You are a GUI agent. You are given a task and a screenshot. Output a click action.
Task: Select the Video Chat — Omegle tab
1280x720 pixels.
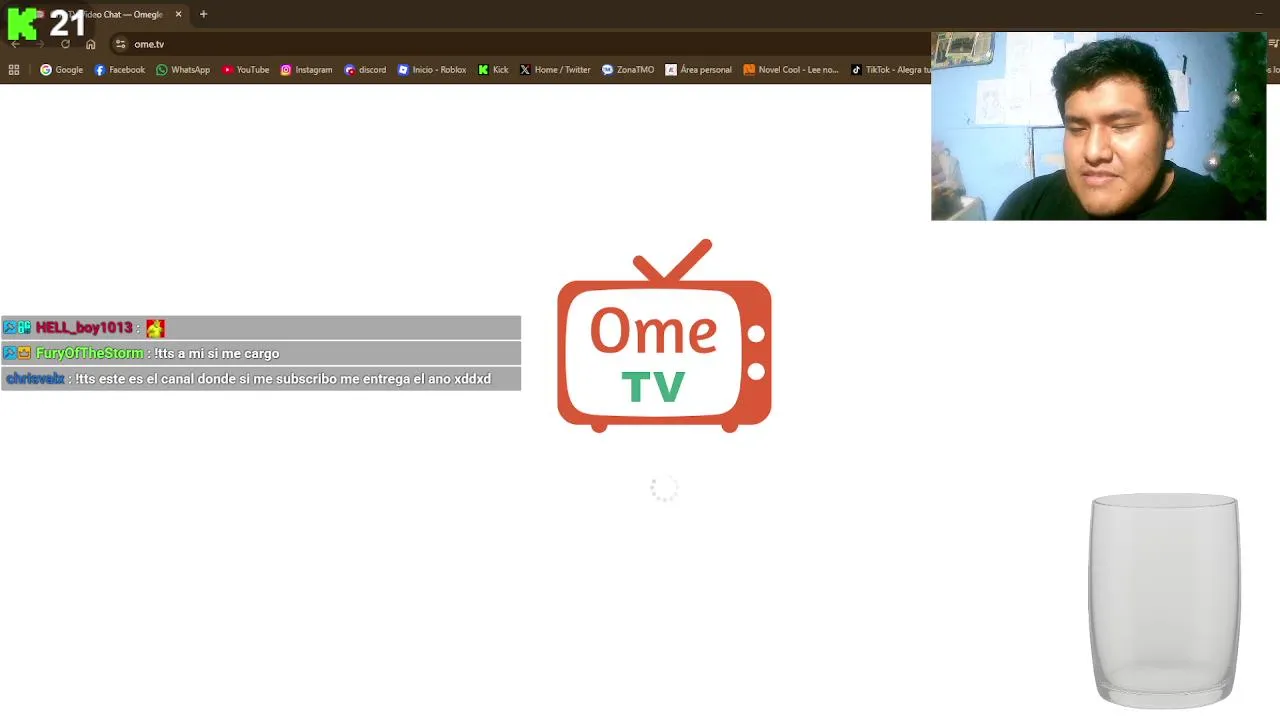point(110,14)
